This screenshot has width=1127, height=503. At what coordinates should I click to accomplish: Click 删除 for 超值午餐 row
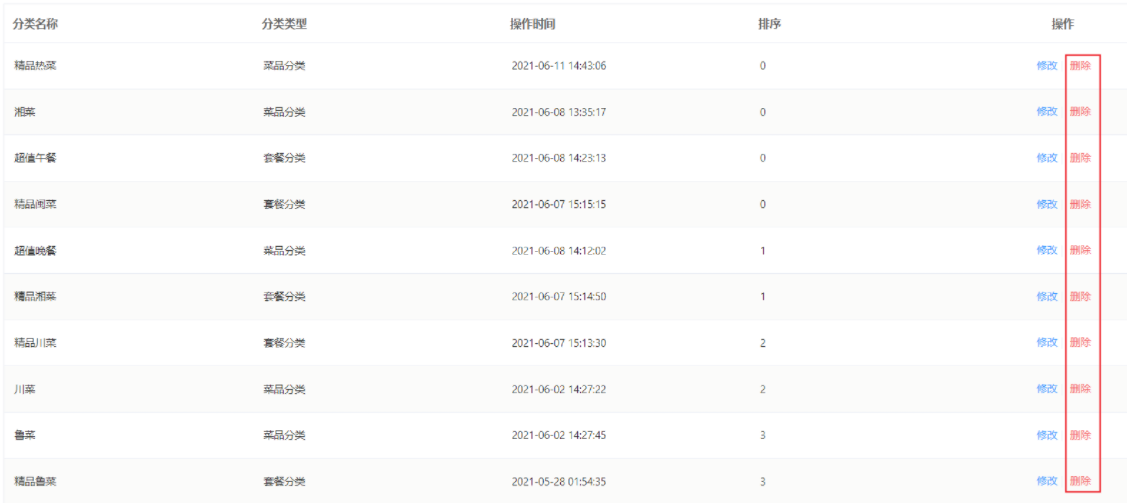click(x=1080, y=157)
